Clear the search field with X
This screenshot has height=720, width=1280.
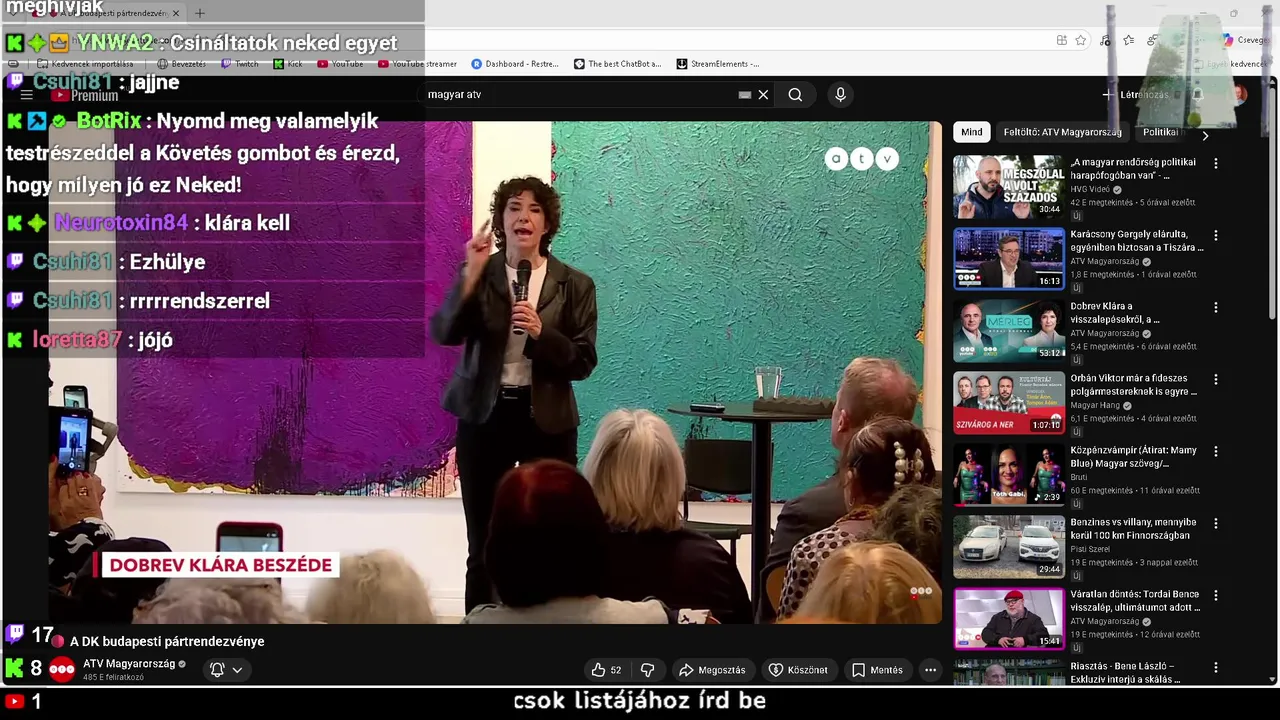tap(763, 94)
